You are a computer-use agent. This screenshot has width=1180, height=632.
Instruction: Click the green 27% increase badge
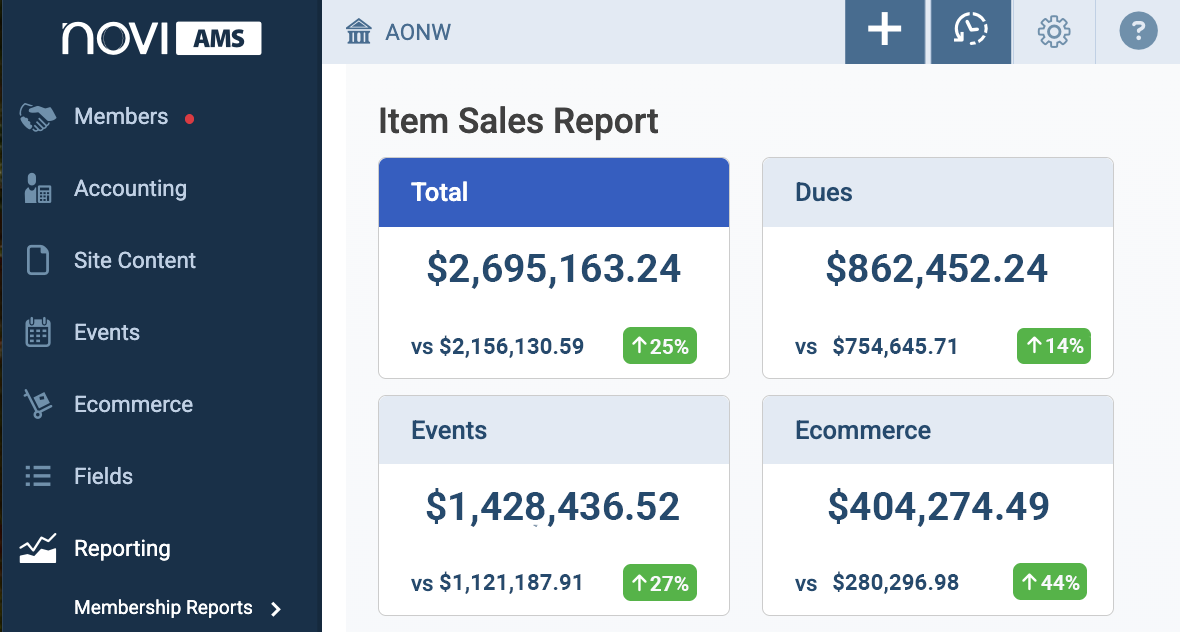(x=660, y=583)
